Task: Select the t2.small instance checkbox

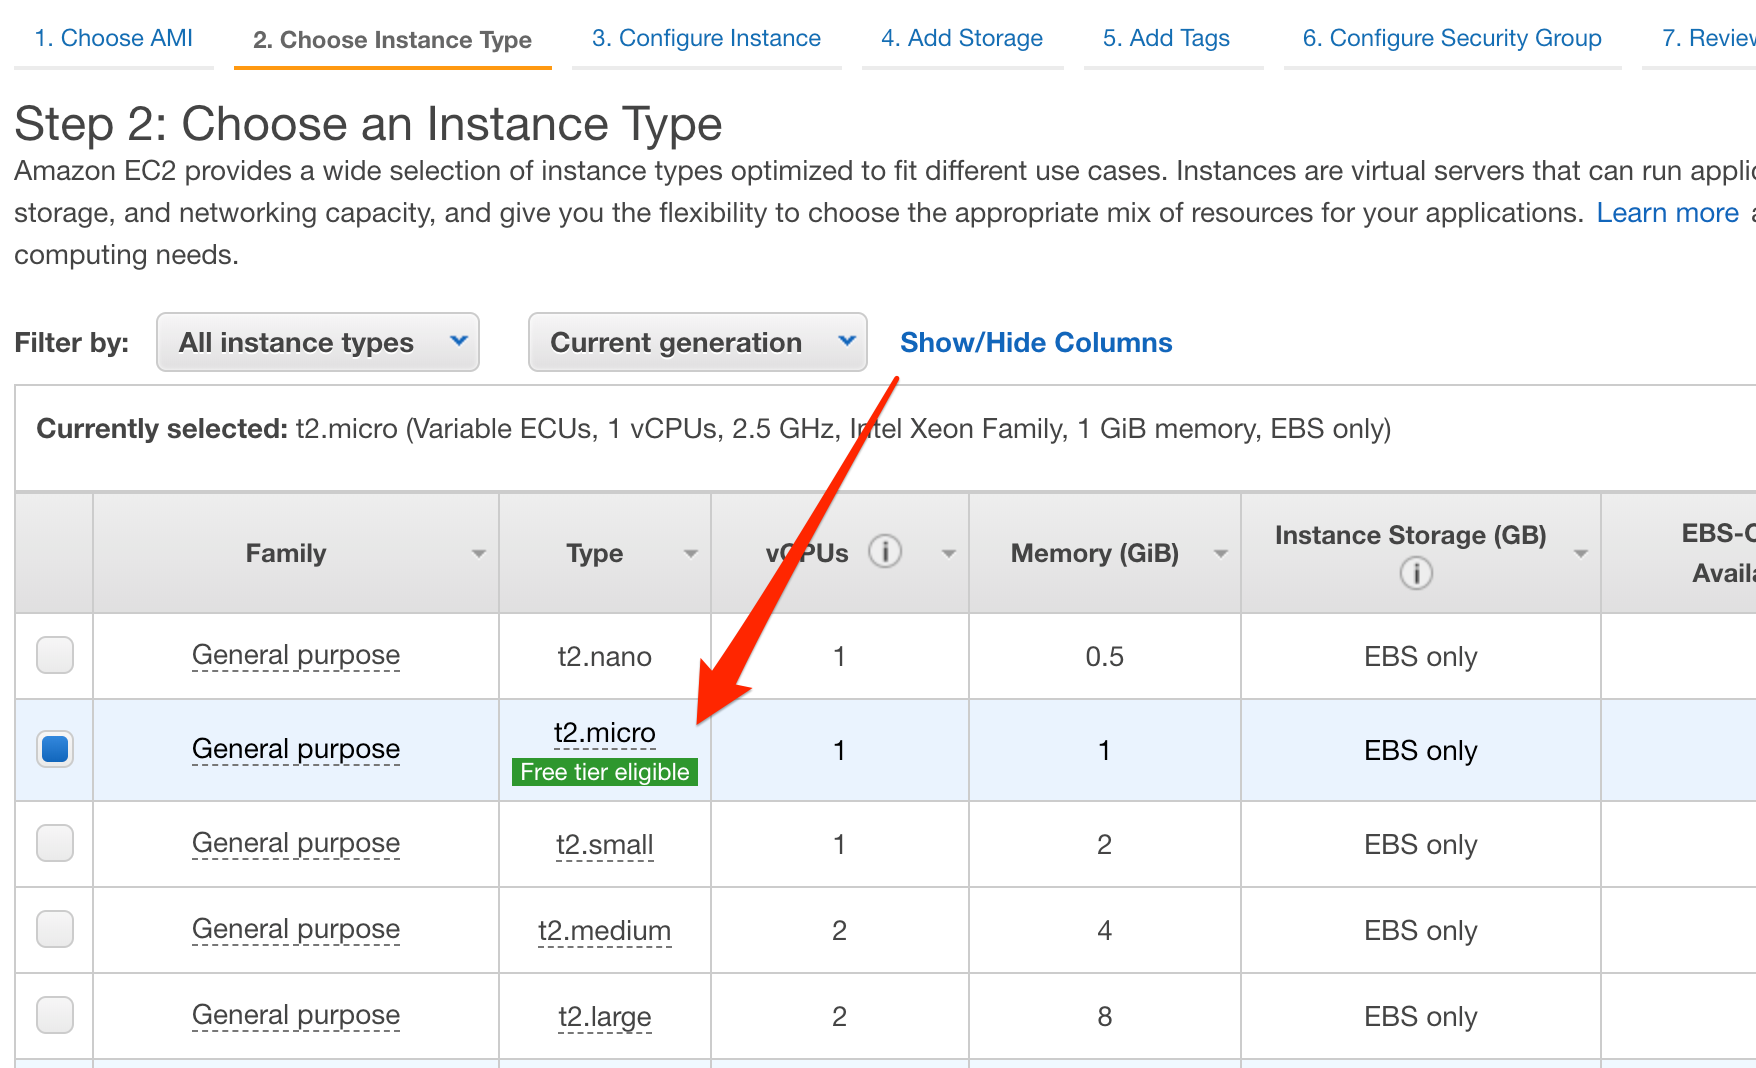Action: click(55, 843)
